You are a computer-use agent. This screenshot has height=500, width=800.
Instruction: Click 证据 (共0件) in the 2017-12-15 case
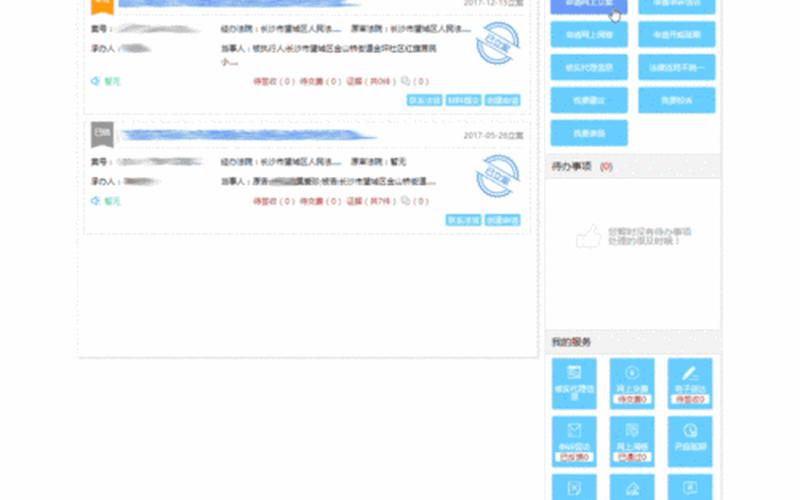pos(371,81)
